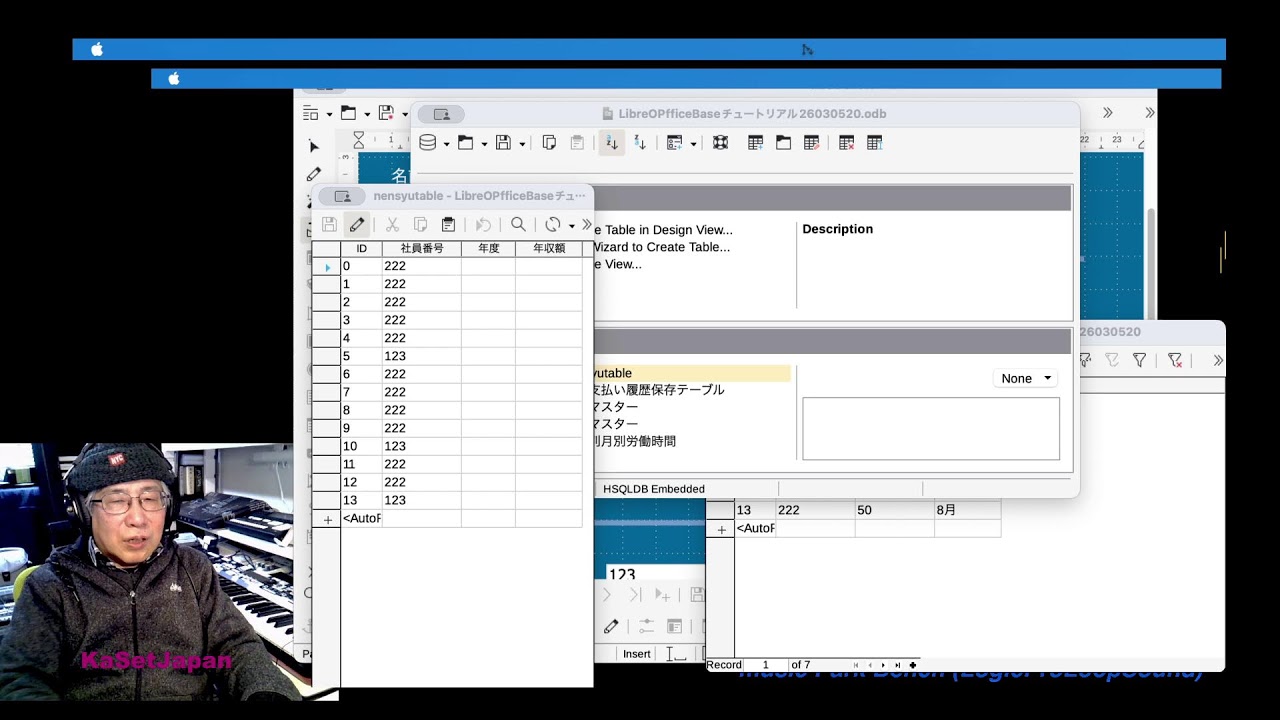Click the Last Record icon in form navigation bar

(634, 595)
